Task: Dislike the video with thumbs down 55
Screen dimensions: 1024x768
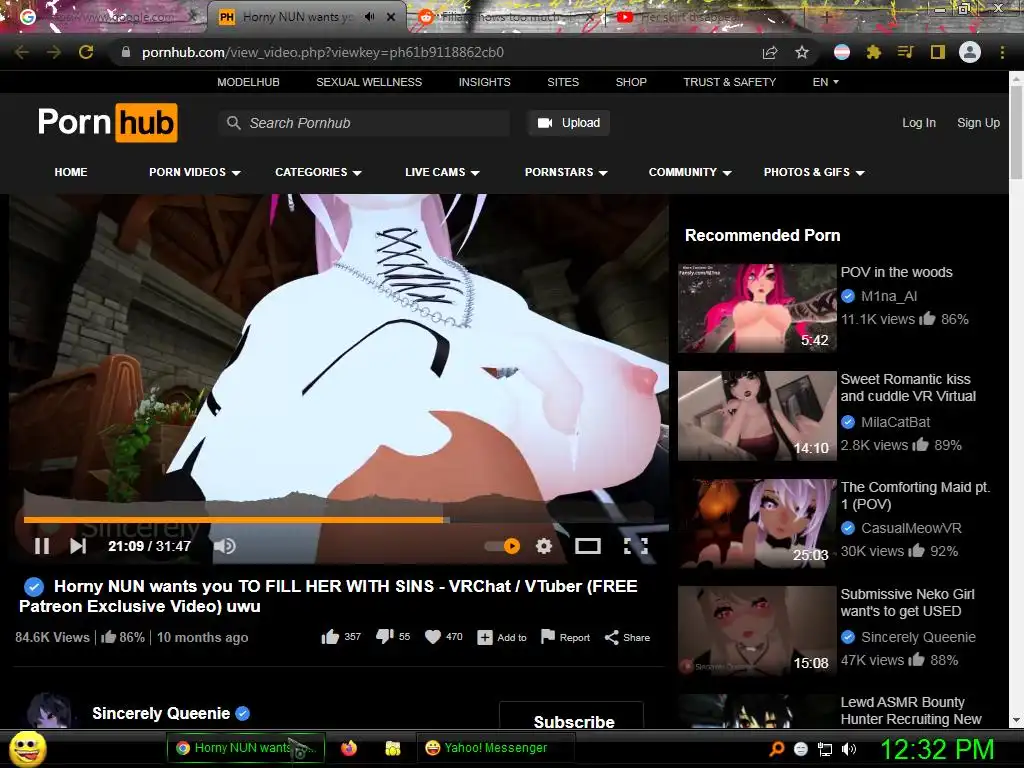Action: coord(393,637)
